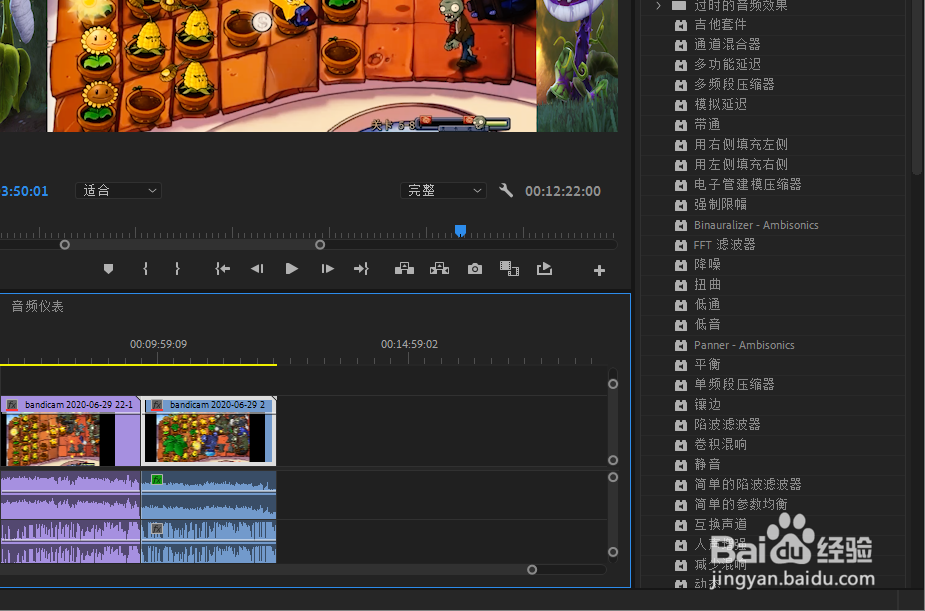925x611 pixels.
Task: Click time ruler at 00:14:59:02
Action: point(409,344)
